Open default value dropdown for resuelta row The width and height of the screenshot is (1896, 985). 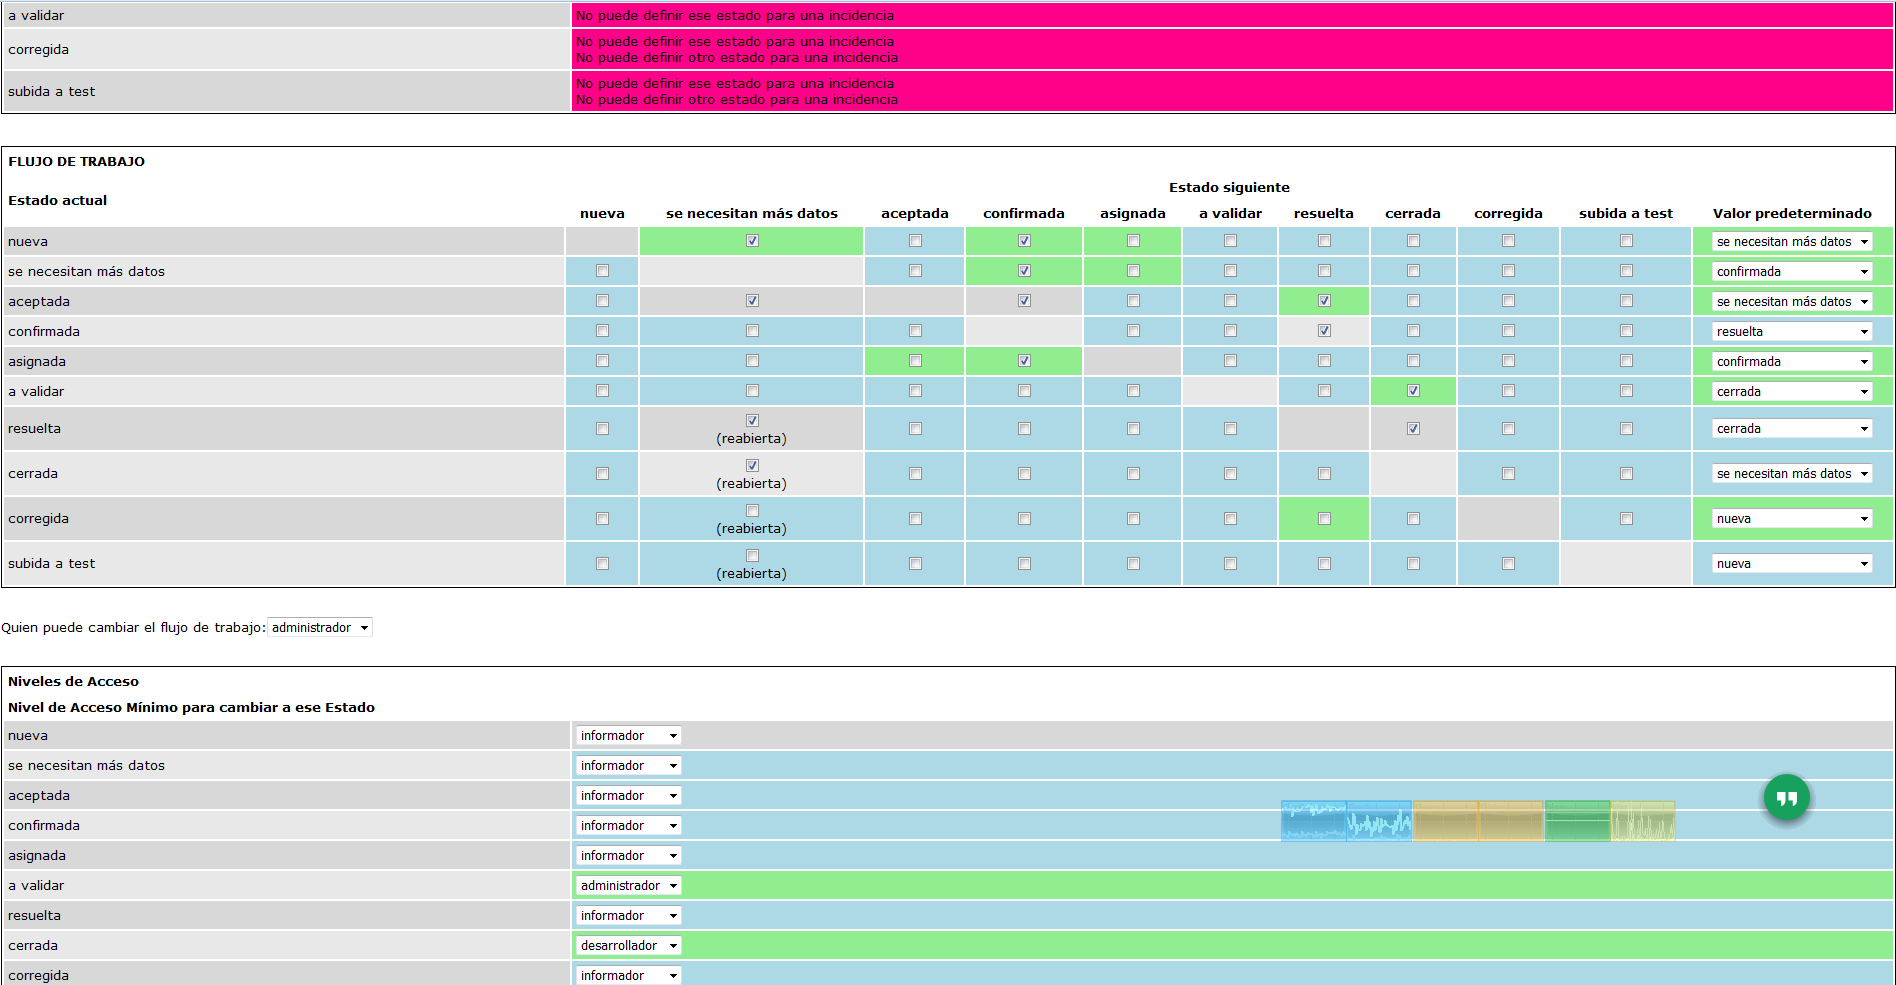point(1792,429)
